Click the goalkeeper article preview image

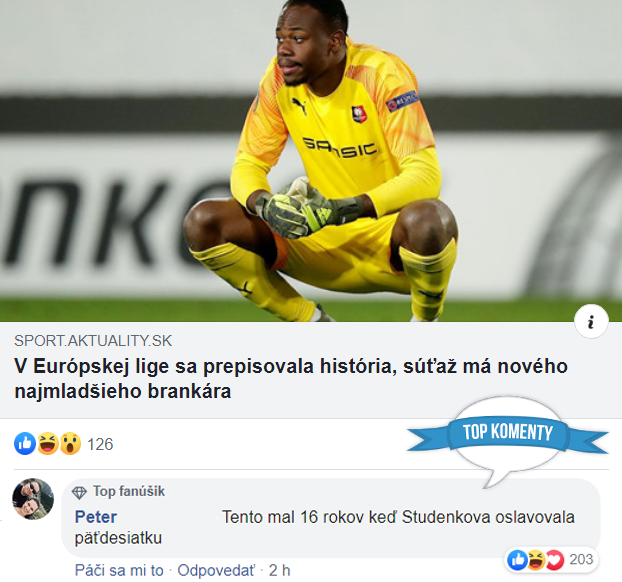coord(311,161)
